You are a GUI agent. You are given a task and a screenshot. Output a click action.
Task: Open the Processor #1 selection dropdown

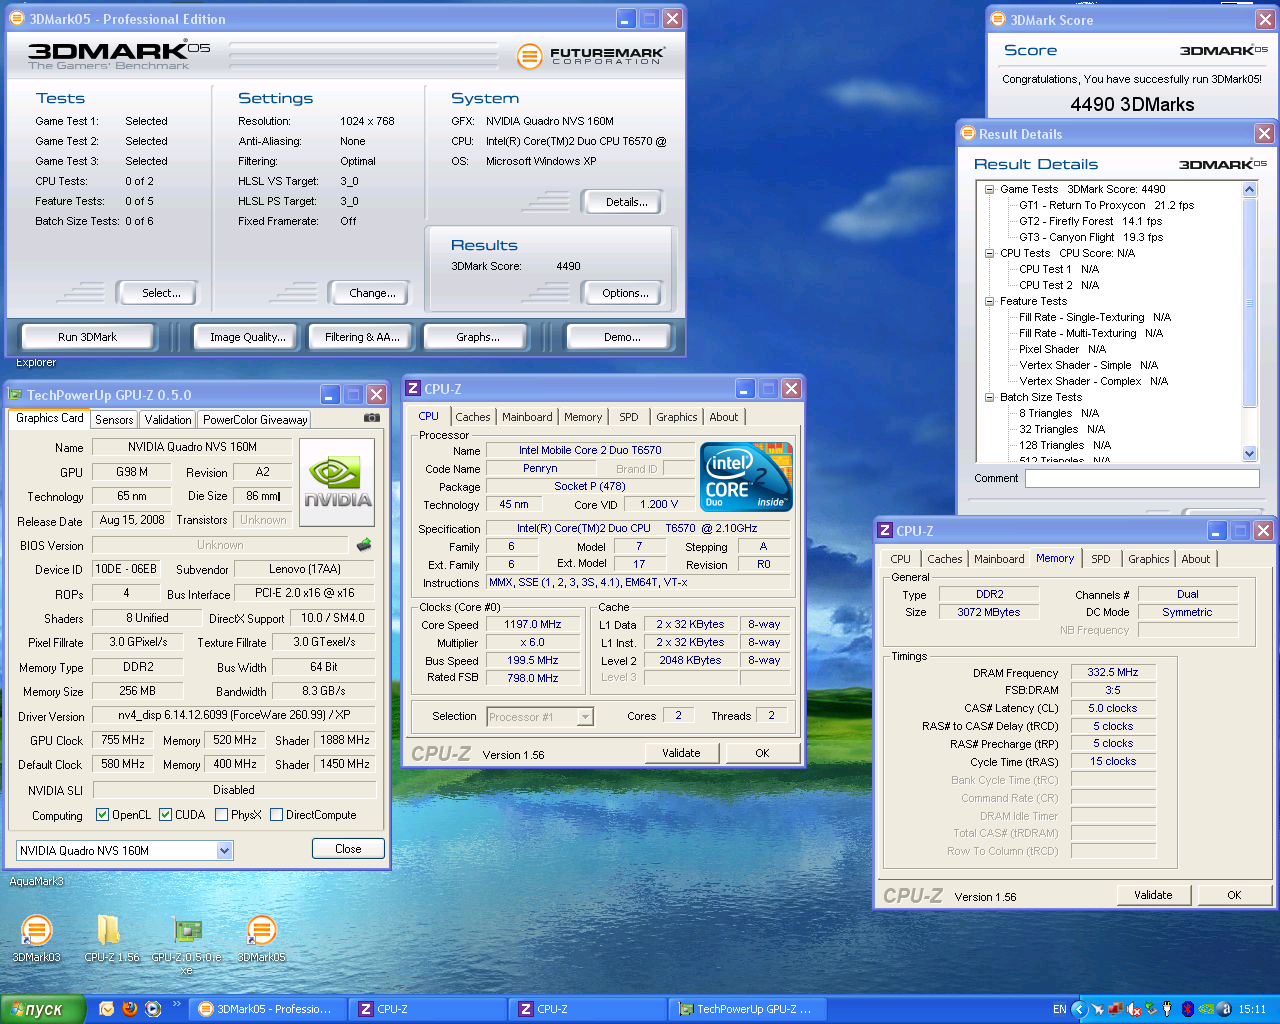point(540,716)
